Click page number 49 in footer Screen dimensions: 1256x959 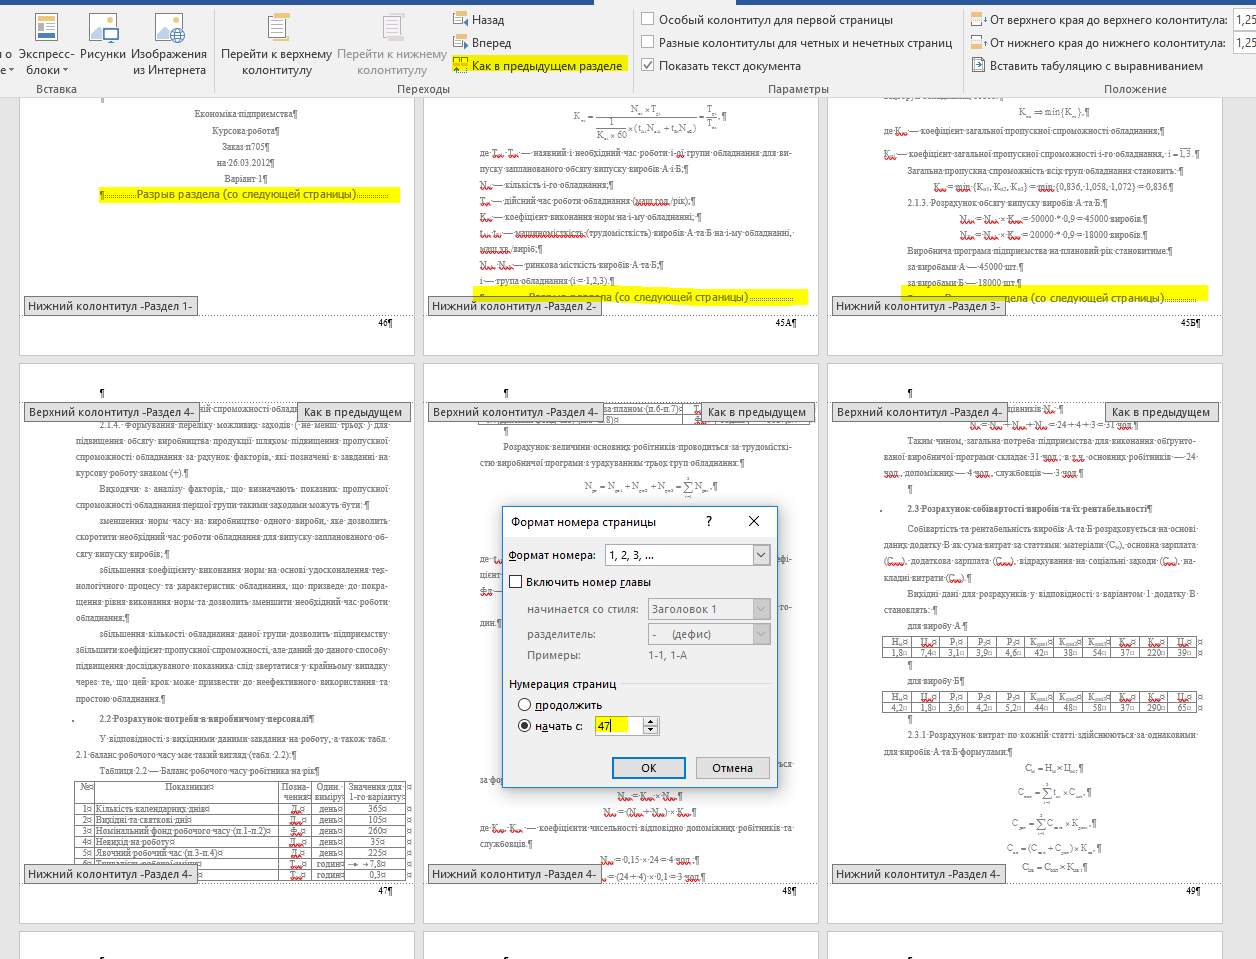pos(1193,890)
